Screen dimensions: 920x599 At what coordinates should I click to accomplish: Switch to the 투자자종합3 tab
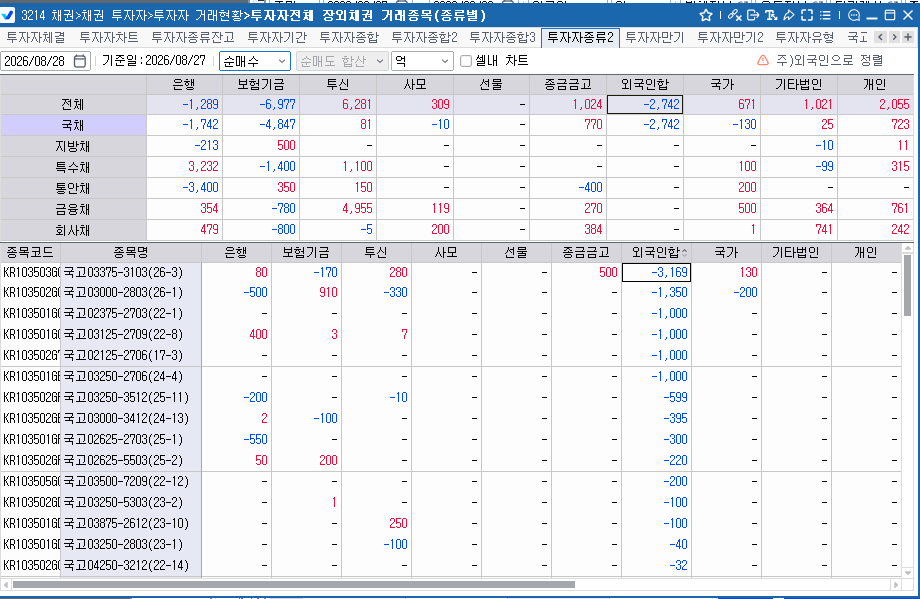(502, 38)
